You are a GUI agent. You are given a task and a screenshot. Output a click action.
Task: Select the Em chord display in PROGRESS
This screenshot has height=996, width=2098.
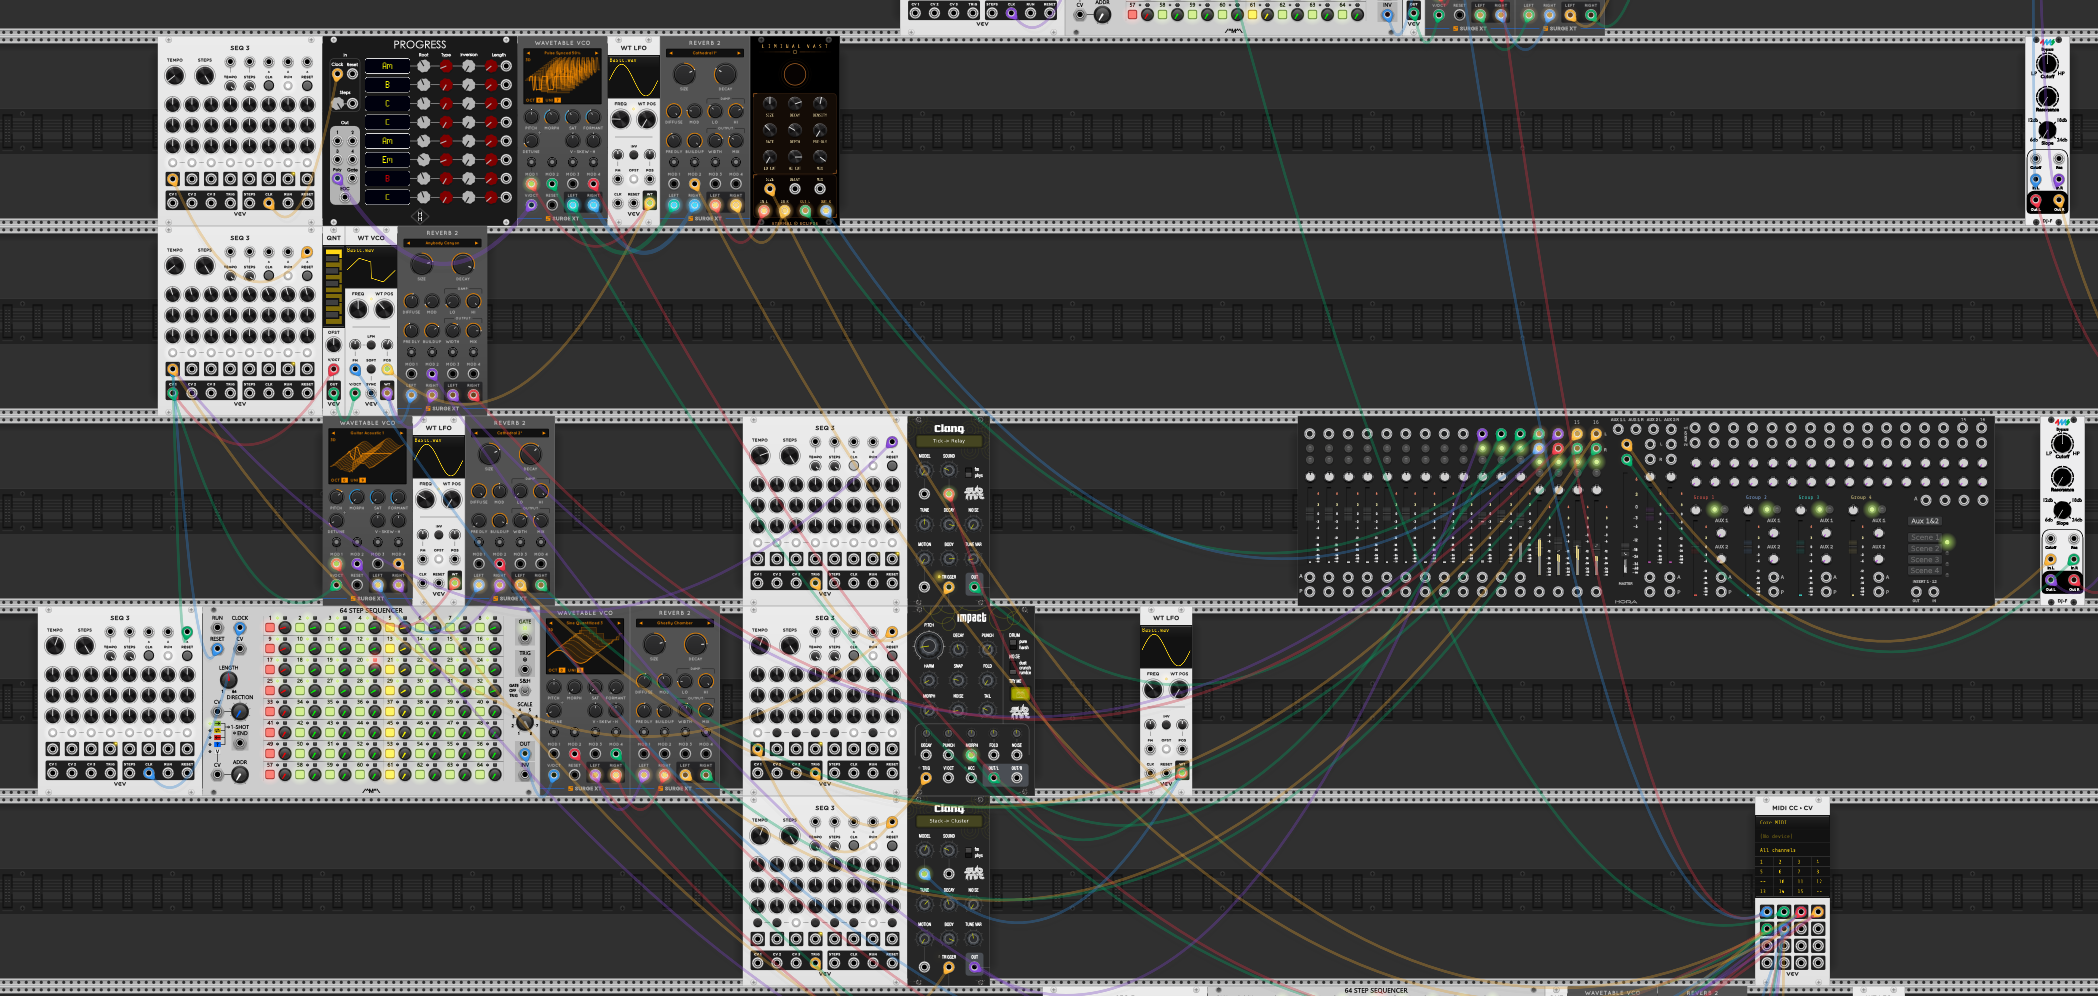[387, 160]
